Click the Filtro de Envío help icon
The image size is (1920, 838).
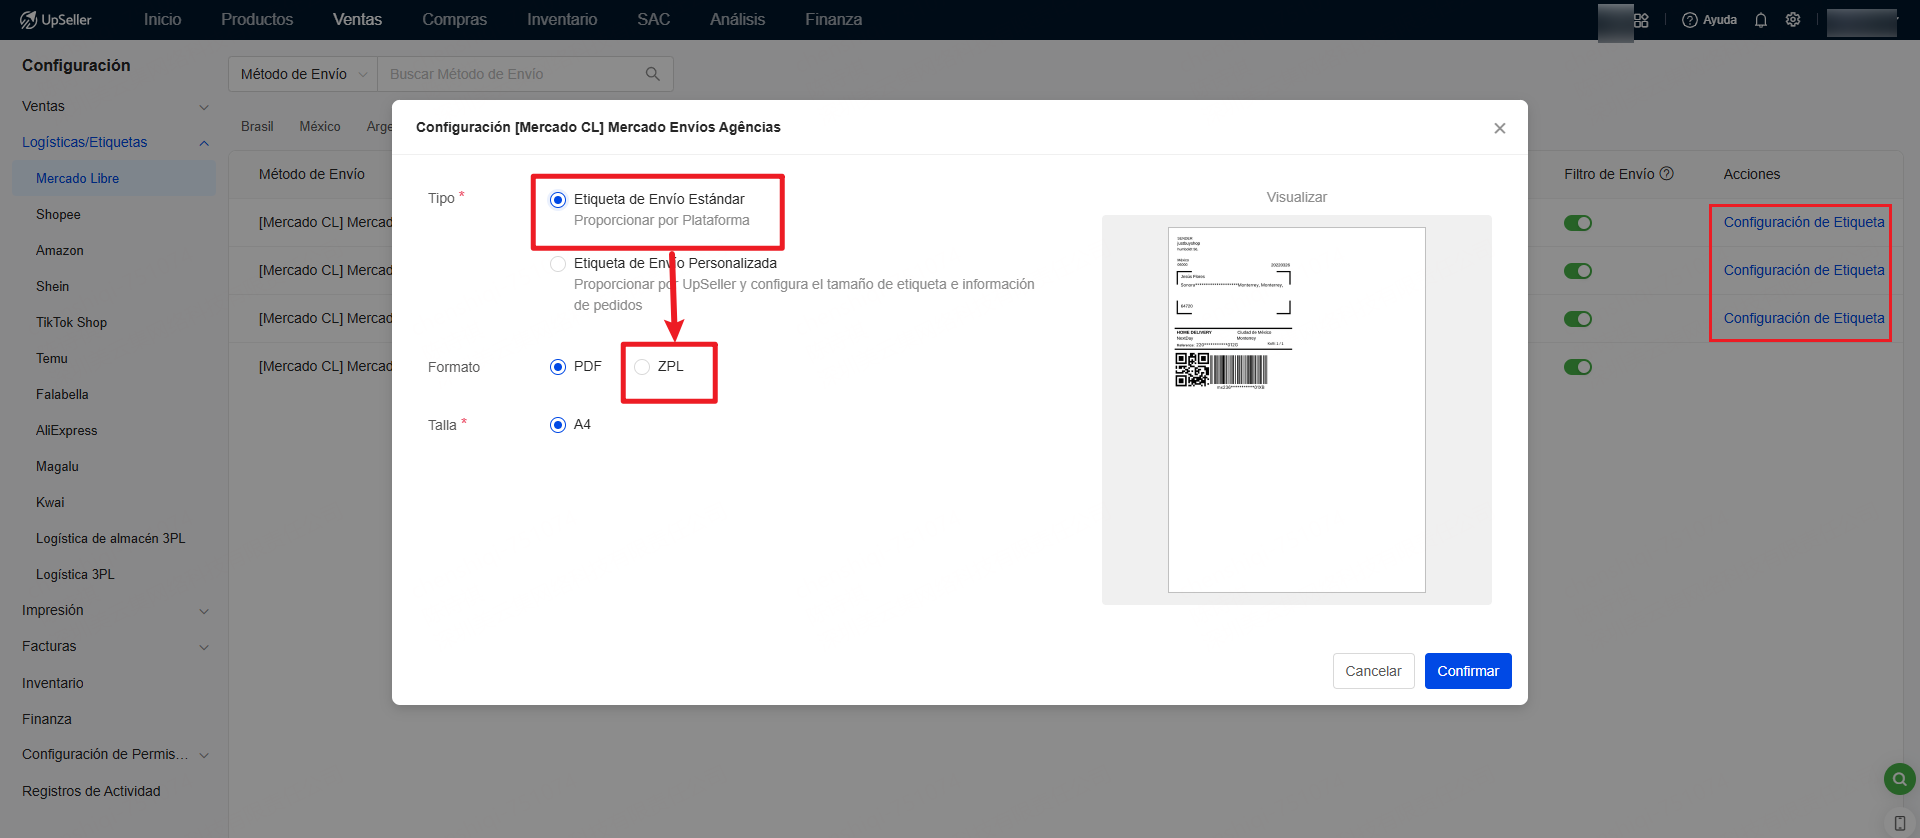click(x=1667, y=174)
